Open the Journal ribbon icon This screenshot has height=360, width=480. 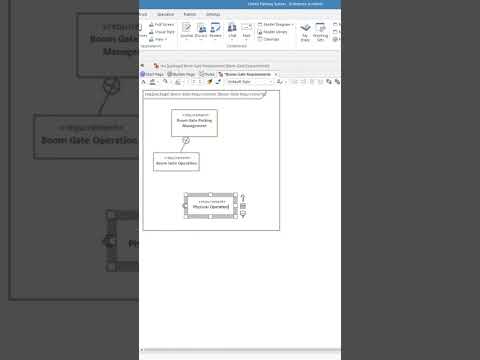point(187,31)
